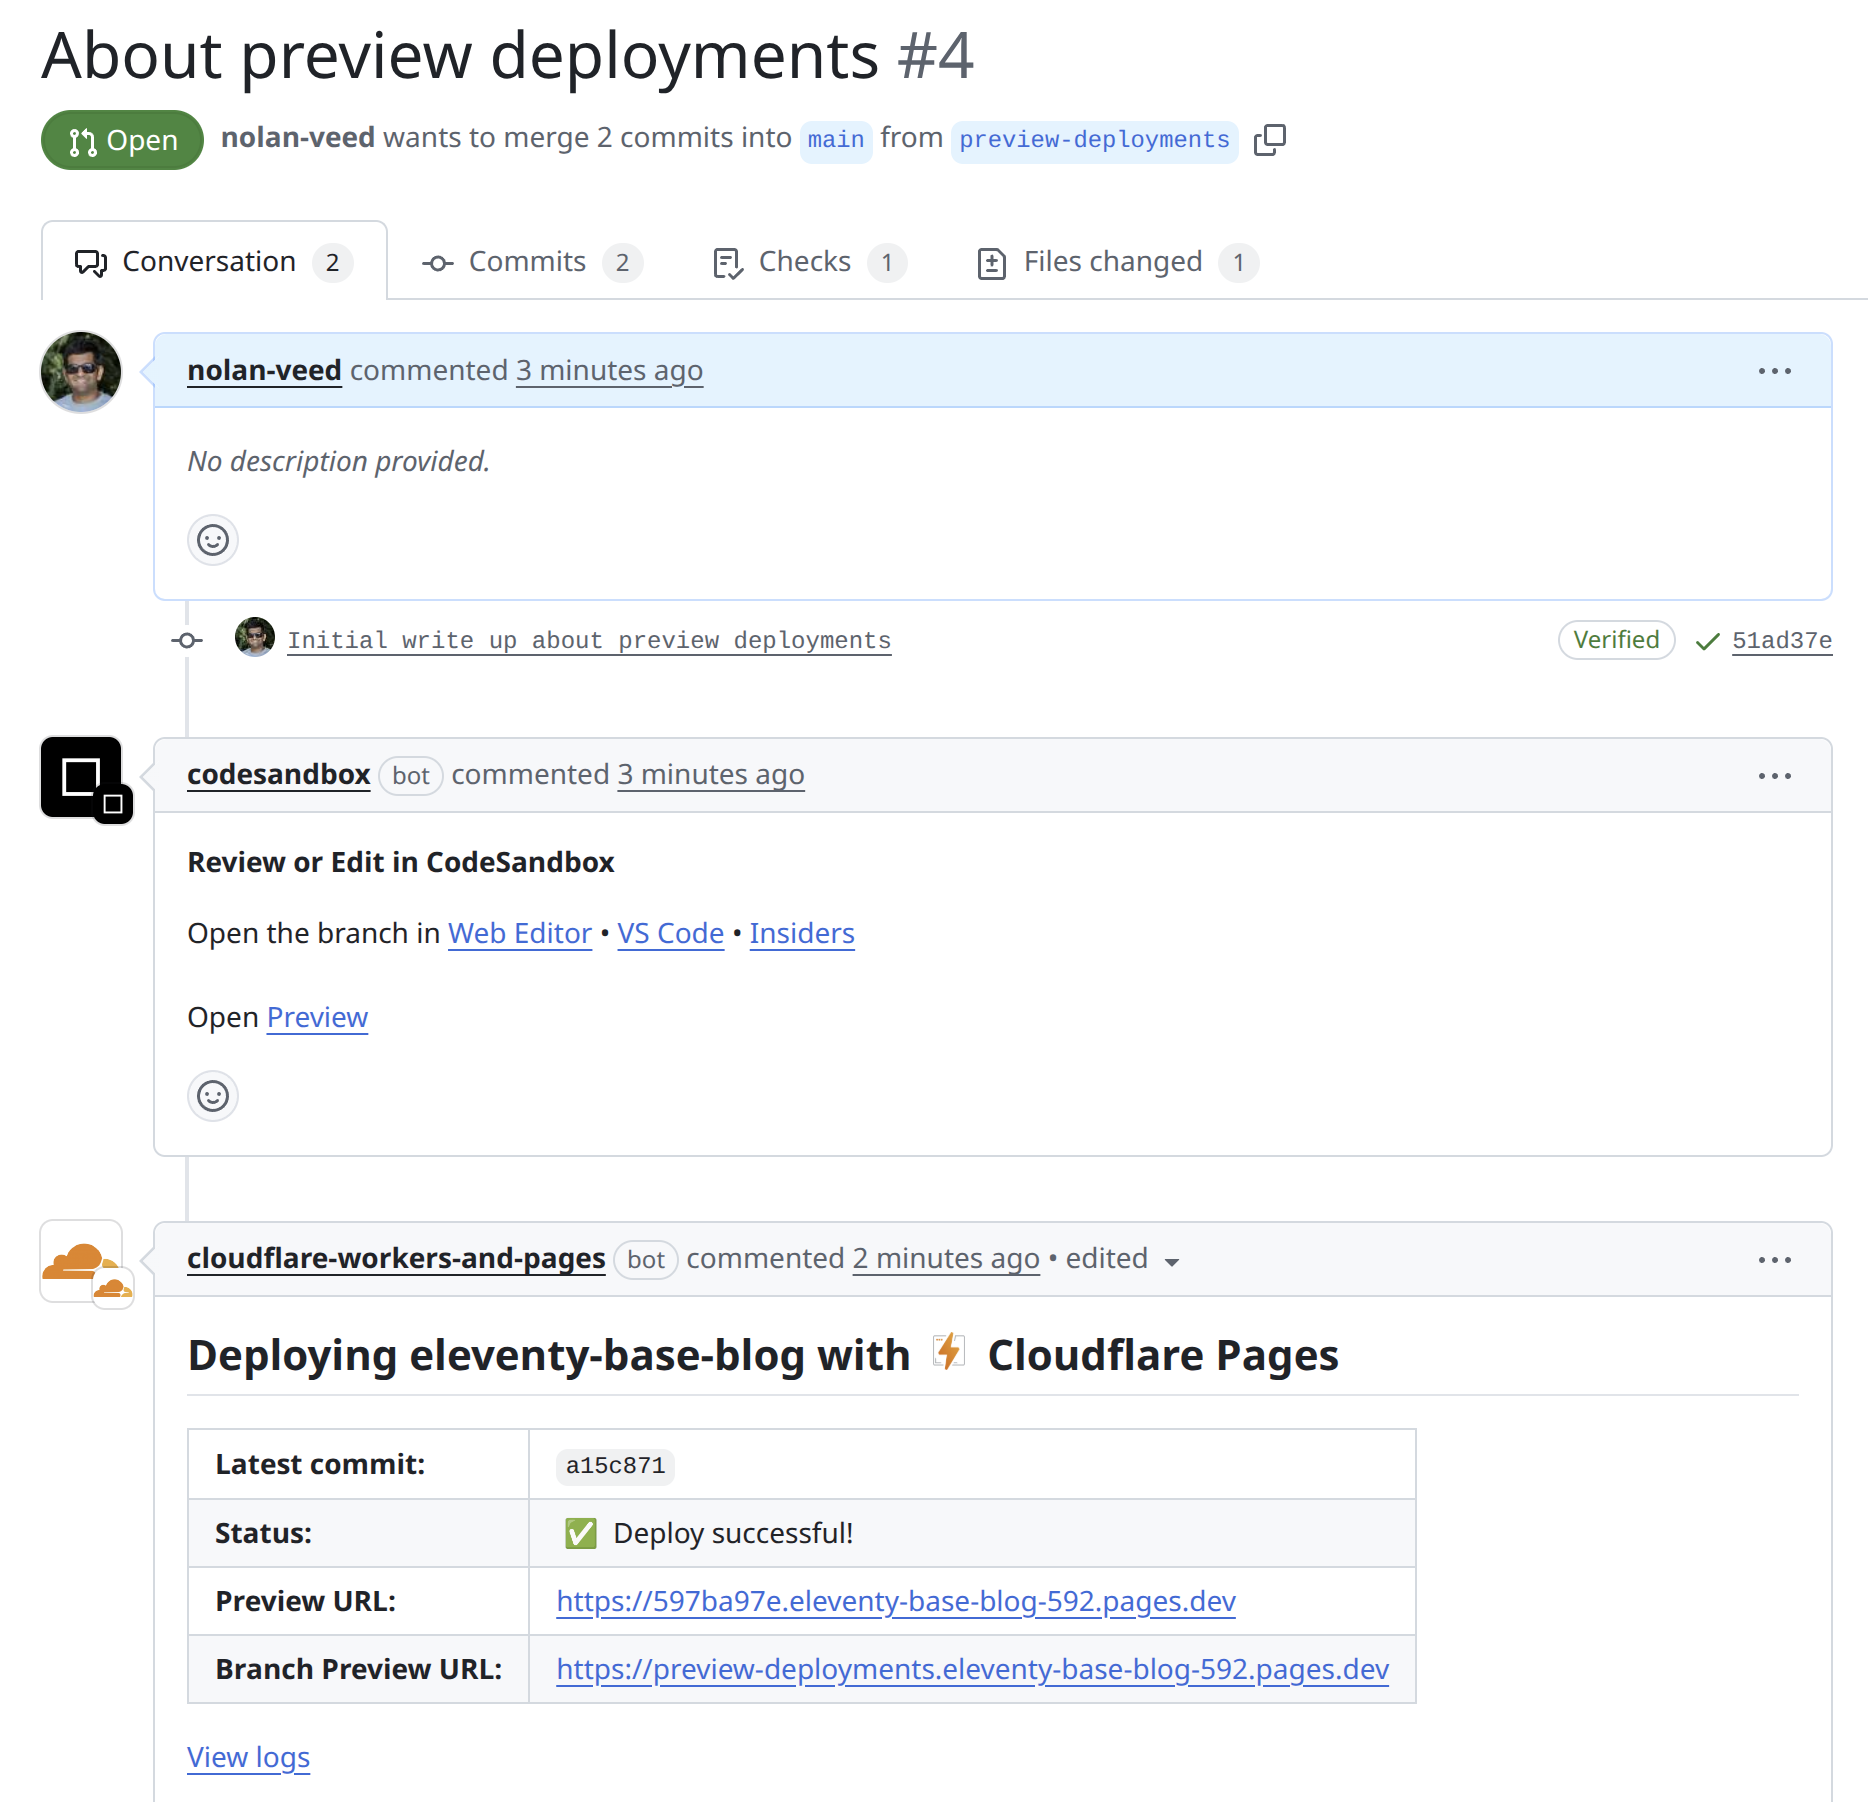The width and height of the screenshot is (1868, 1802).
Task: Switch to the Commits tab
Action: (x=530, y=262)
